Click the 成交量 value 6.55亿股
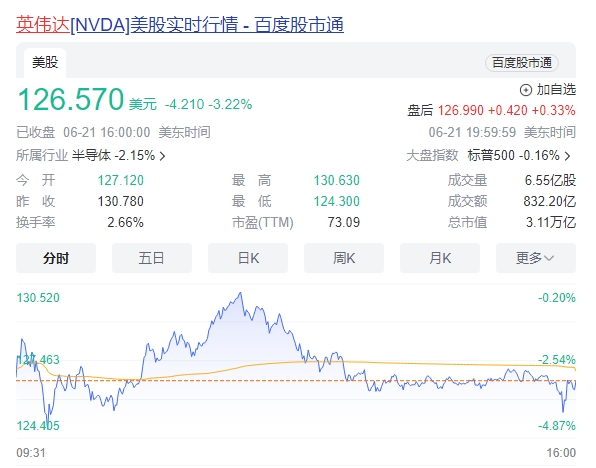Screen dimensions: 596x468 tap(550, 180)
